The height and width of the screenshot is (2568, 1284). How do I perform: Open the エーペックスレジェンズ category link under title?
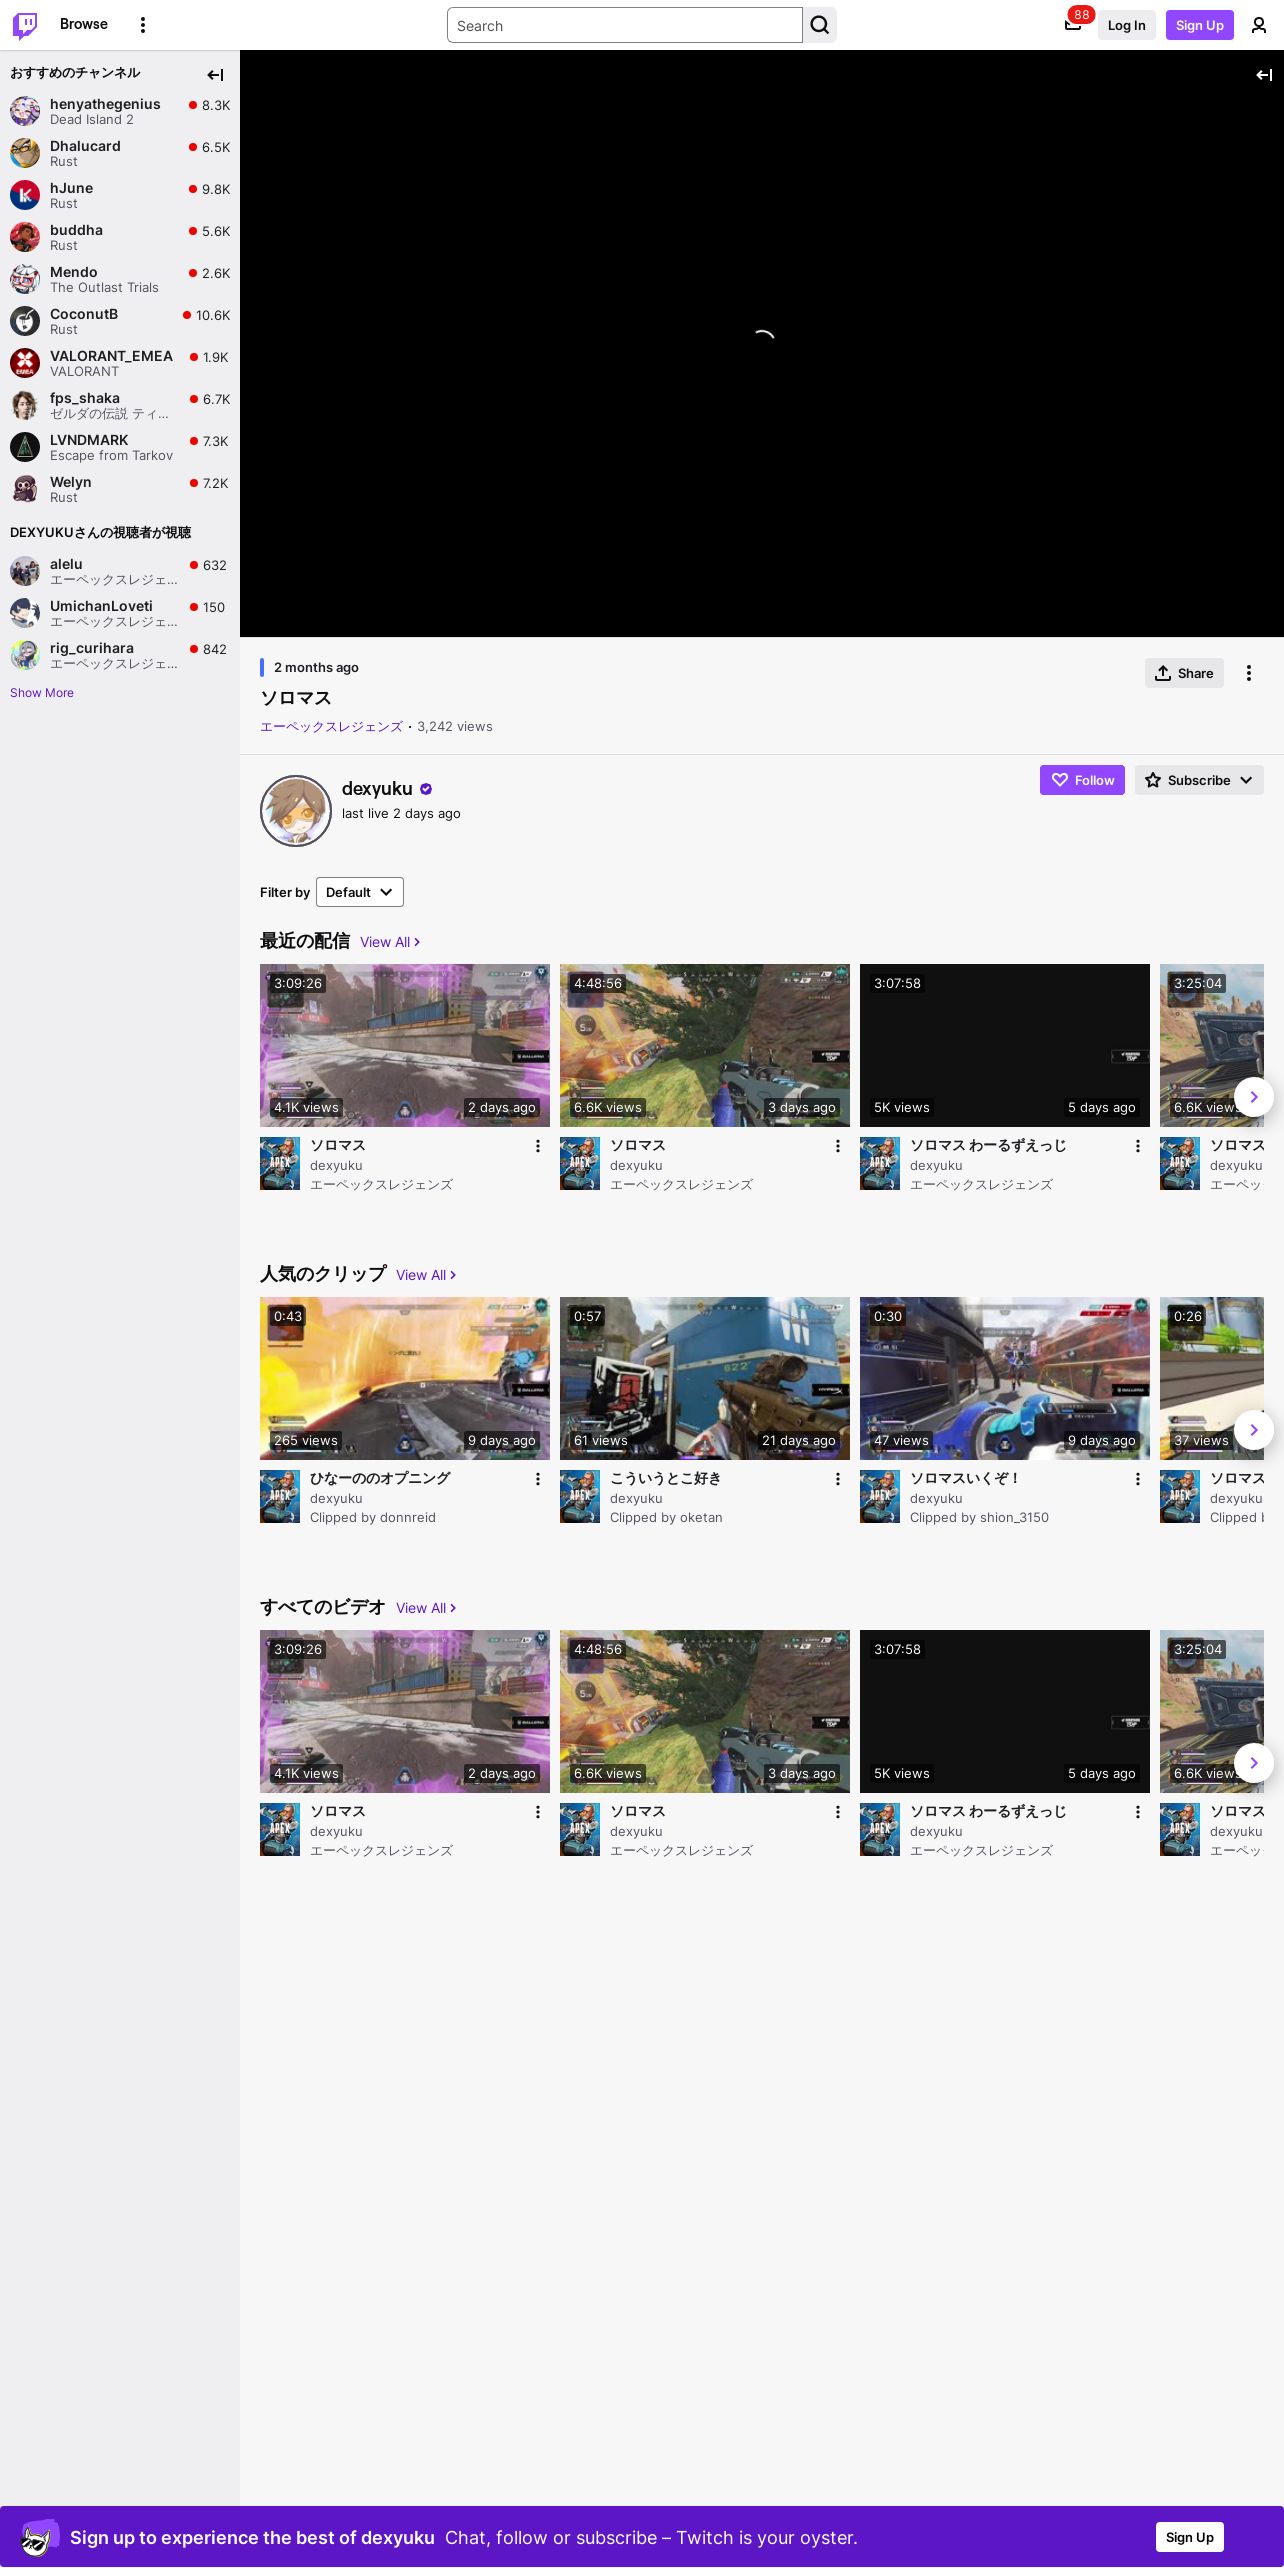[331, 727]
